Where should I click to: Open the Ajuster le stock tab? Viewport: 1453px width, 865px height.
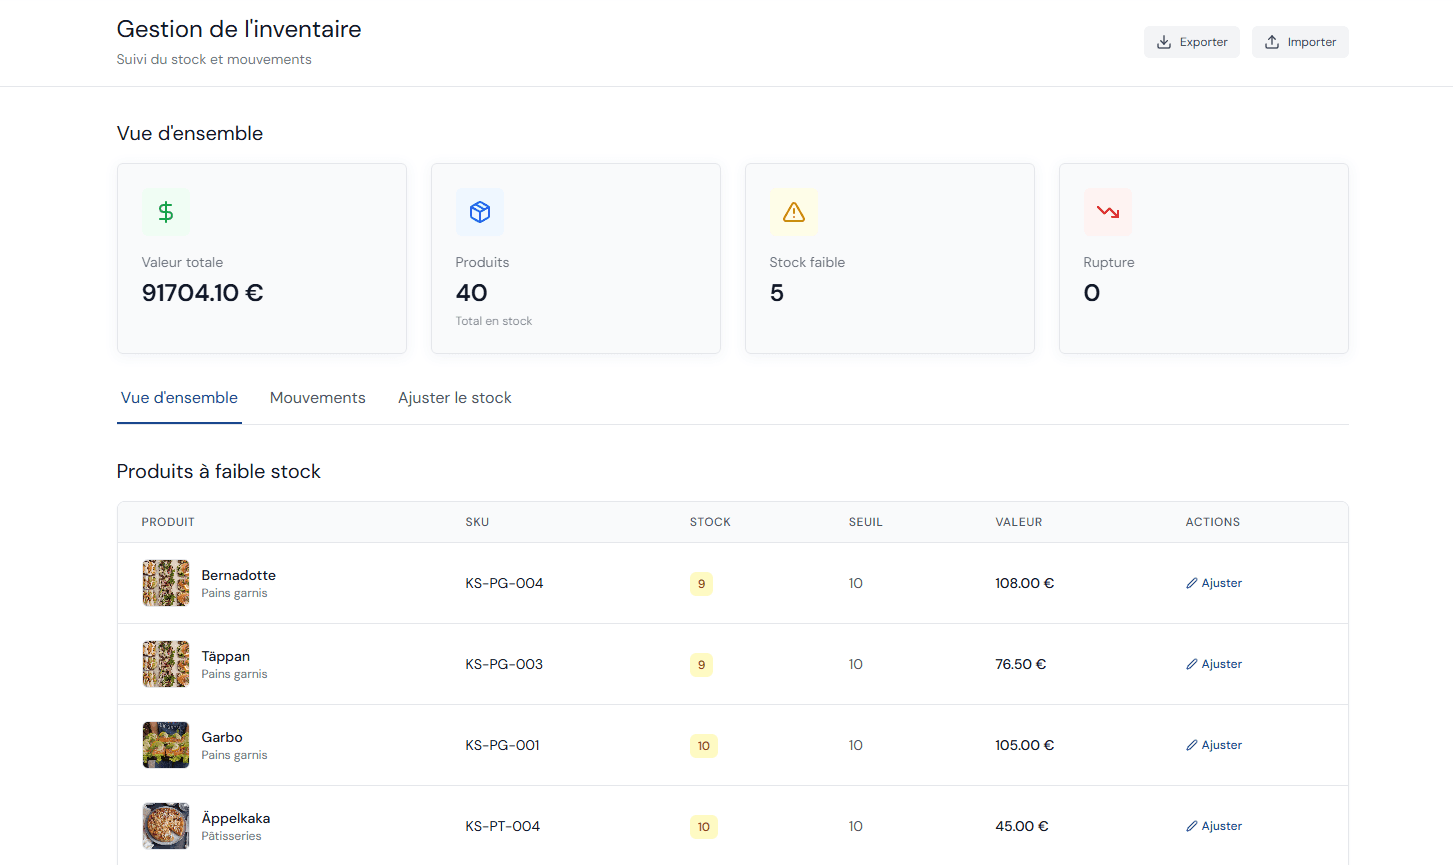pos(455,398)
